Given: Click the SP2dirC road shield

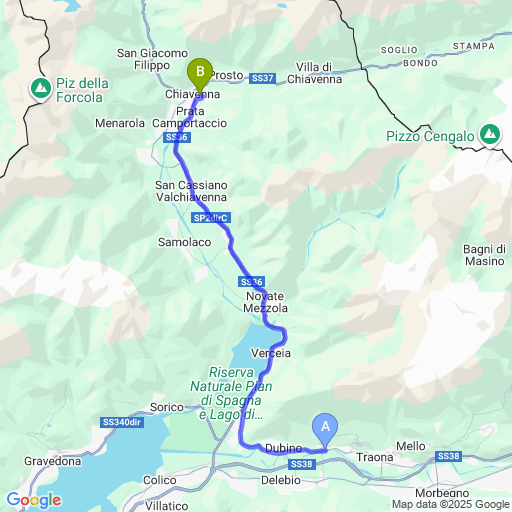Looking at the screenshot, I should coord(211,218).
